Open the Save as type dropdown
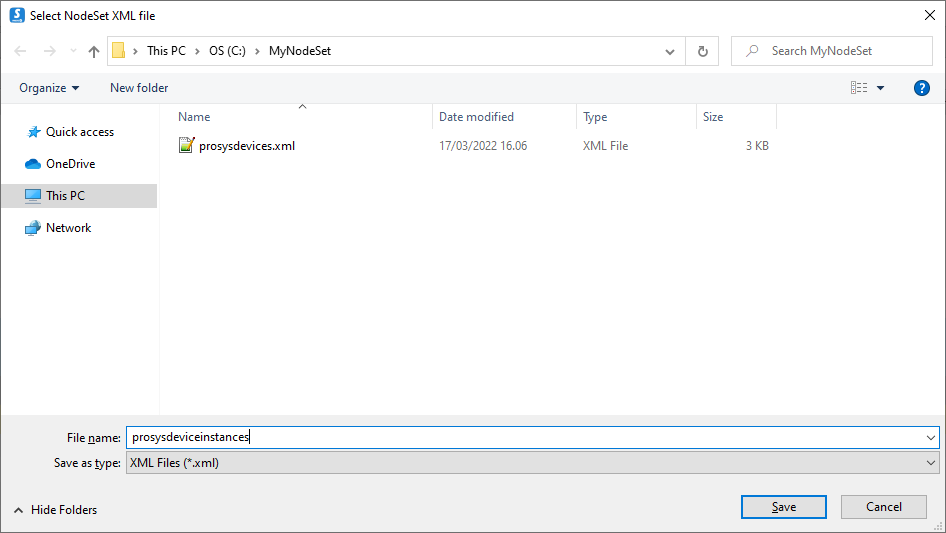Viewport: 946px width, 533px height. 932,463
